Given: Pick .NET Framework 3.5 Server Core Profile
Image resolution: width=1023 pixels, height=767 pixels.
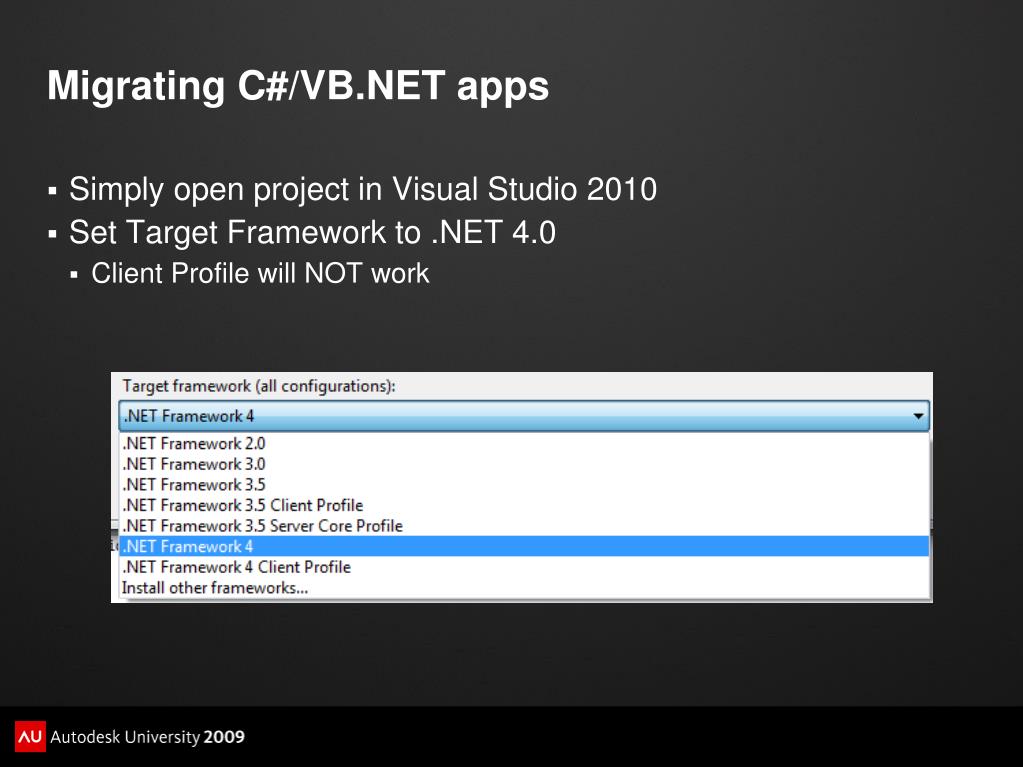Looking at the screenshot, I should [525, 526].
